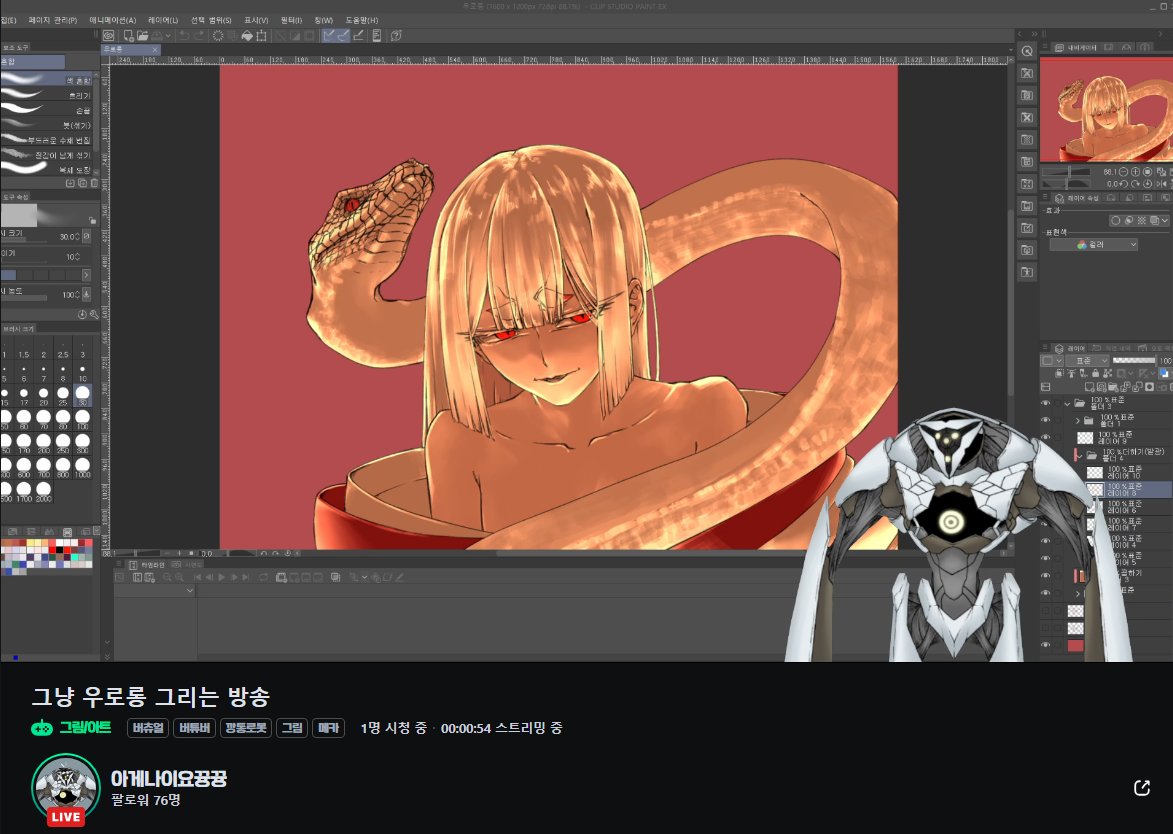Open the 표준 blending mode dropdown

(1086, 361)
